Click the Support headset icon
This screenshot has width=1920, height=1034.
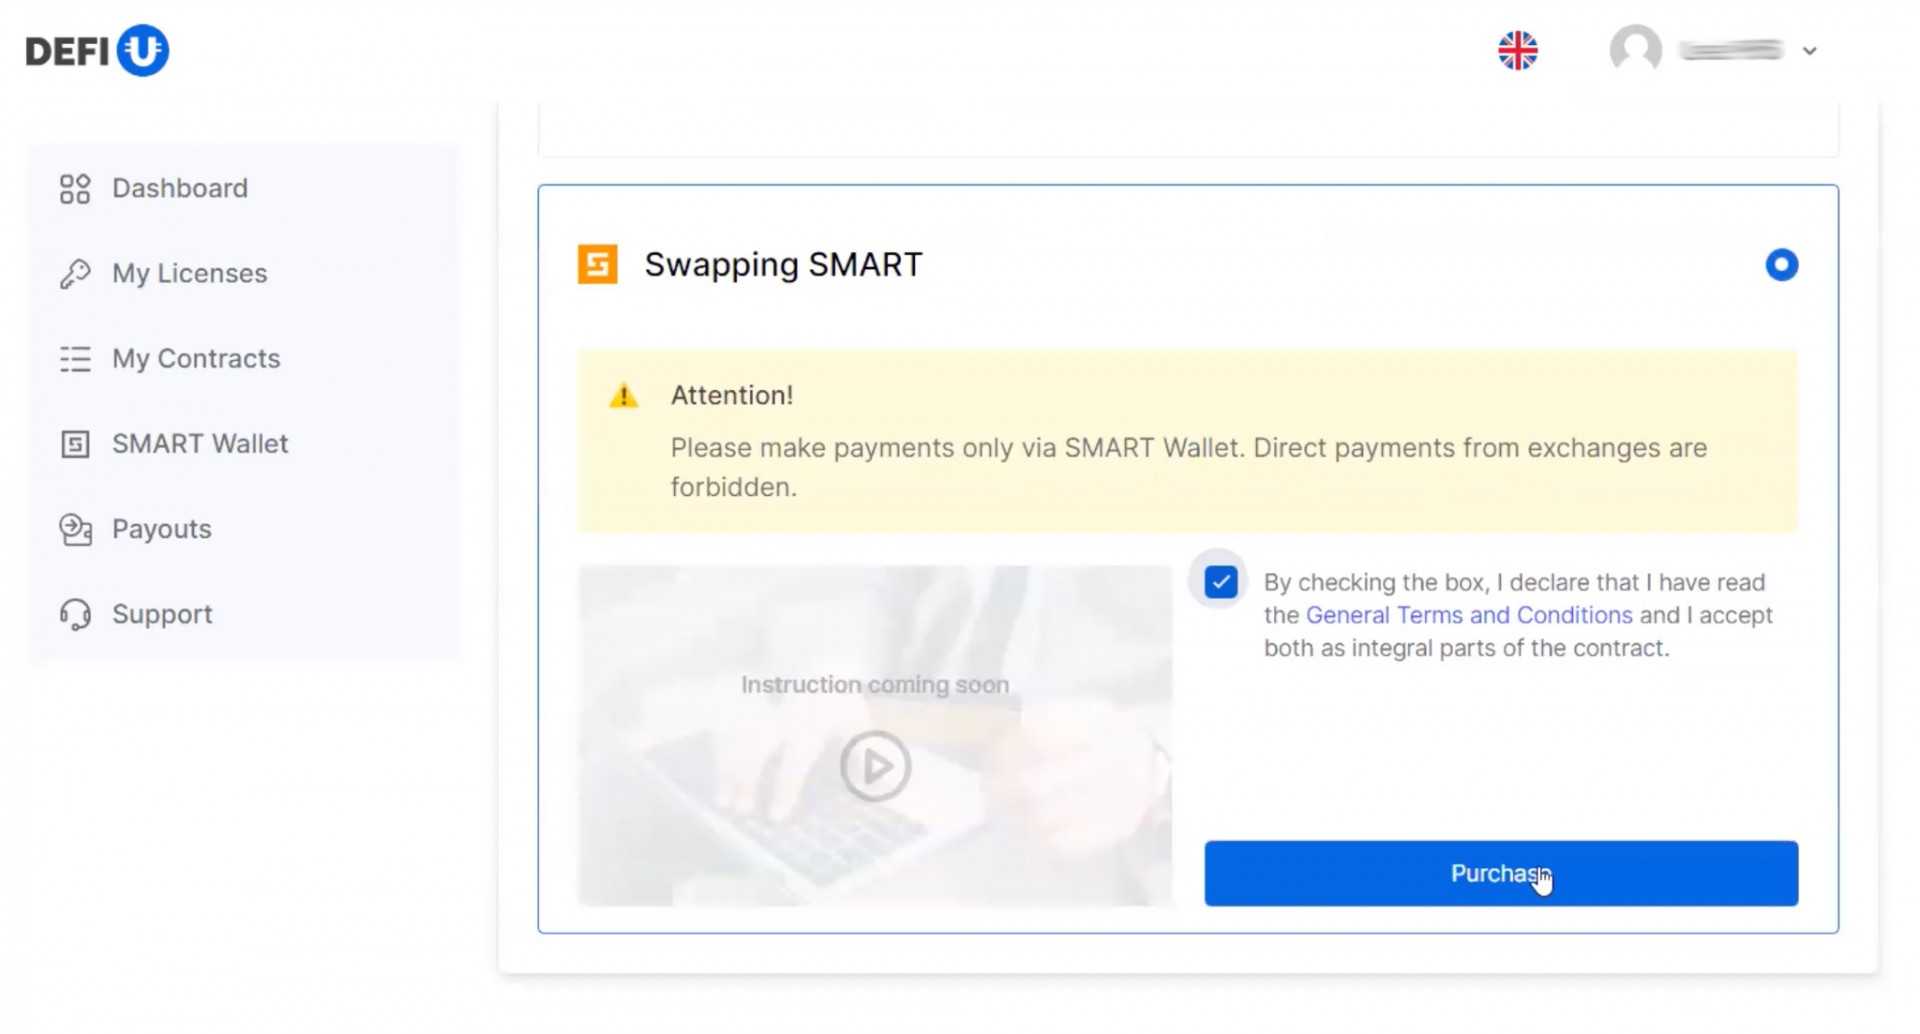click(x=75, y=614)
